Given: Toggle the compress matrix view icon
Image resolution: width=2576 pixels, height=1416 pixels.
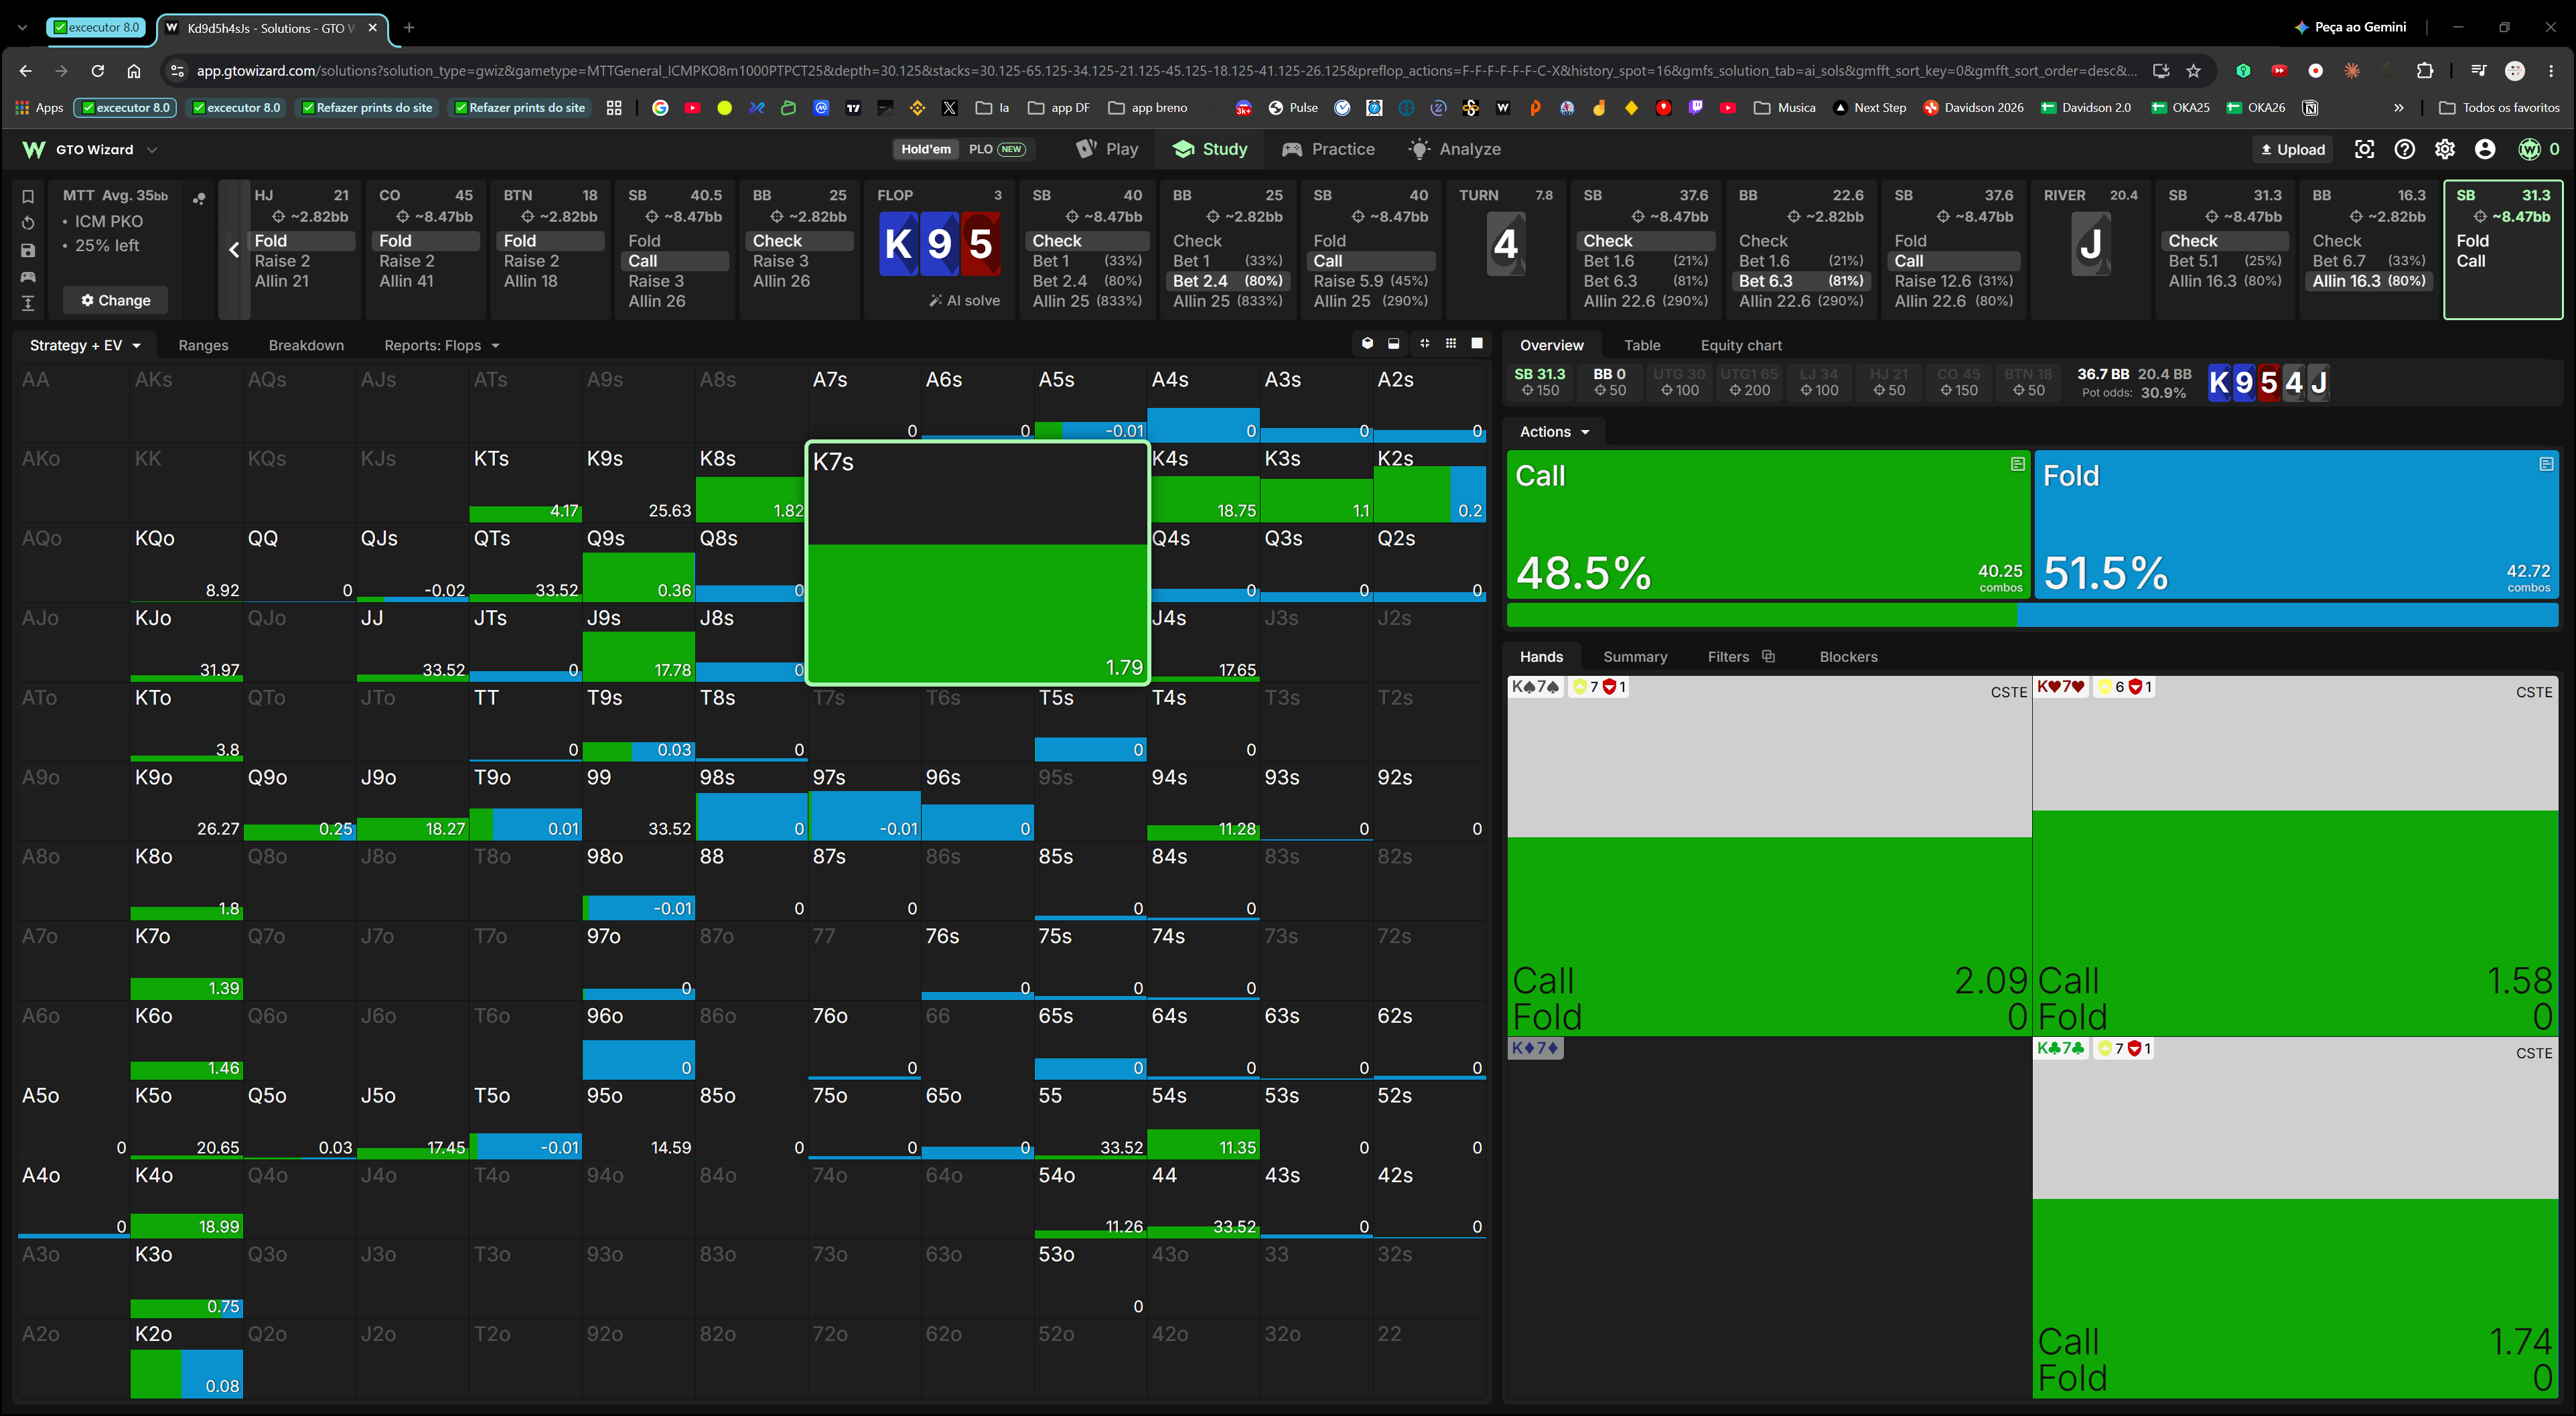Looking at the screenshot, I should point(1424,344).
